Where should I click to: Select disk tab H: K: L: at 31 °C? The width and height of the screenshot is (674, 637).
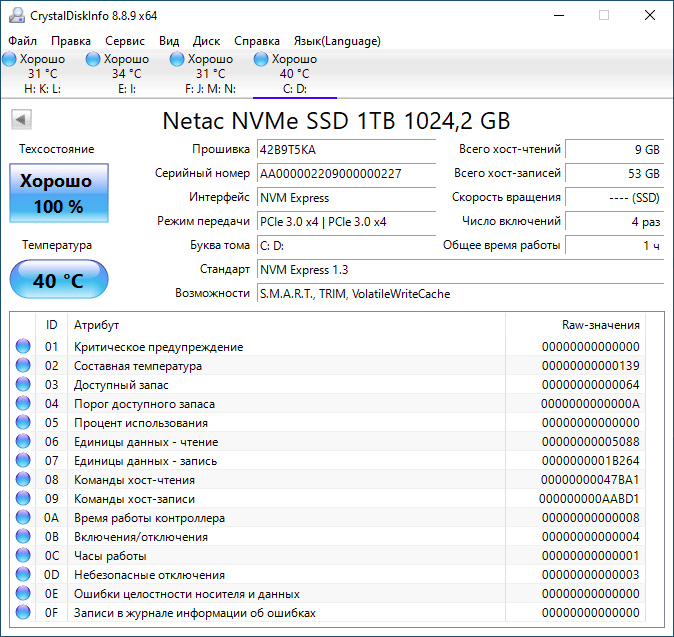tap(42, 74)
